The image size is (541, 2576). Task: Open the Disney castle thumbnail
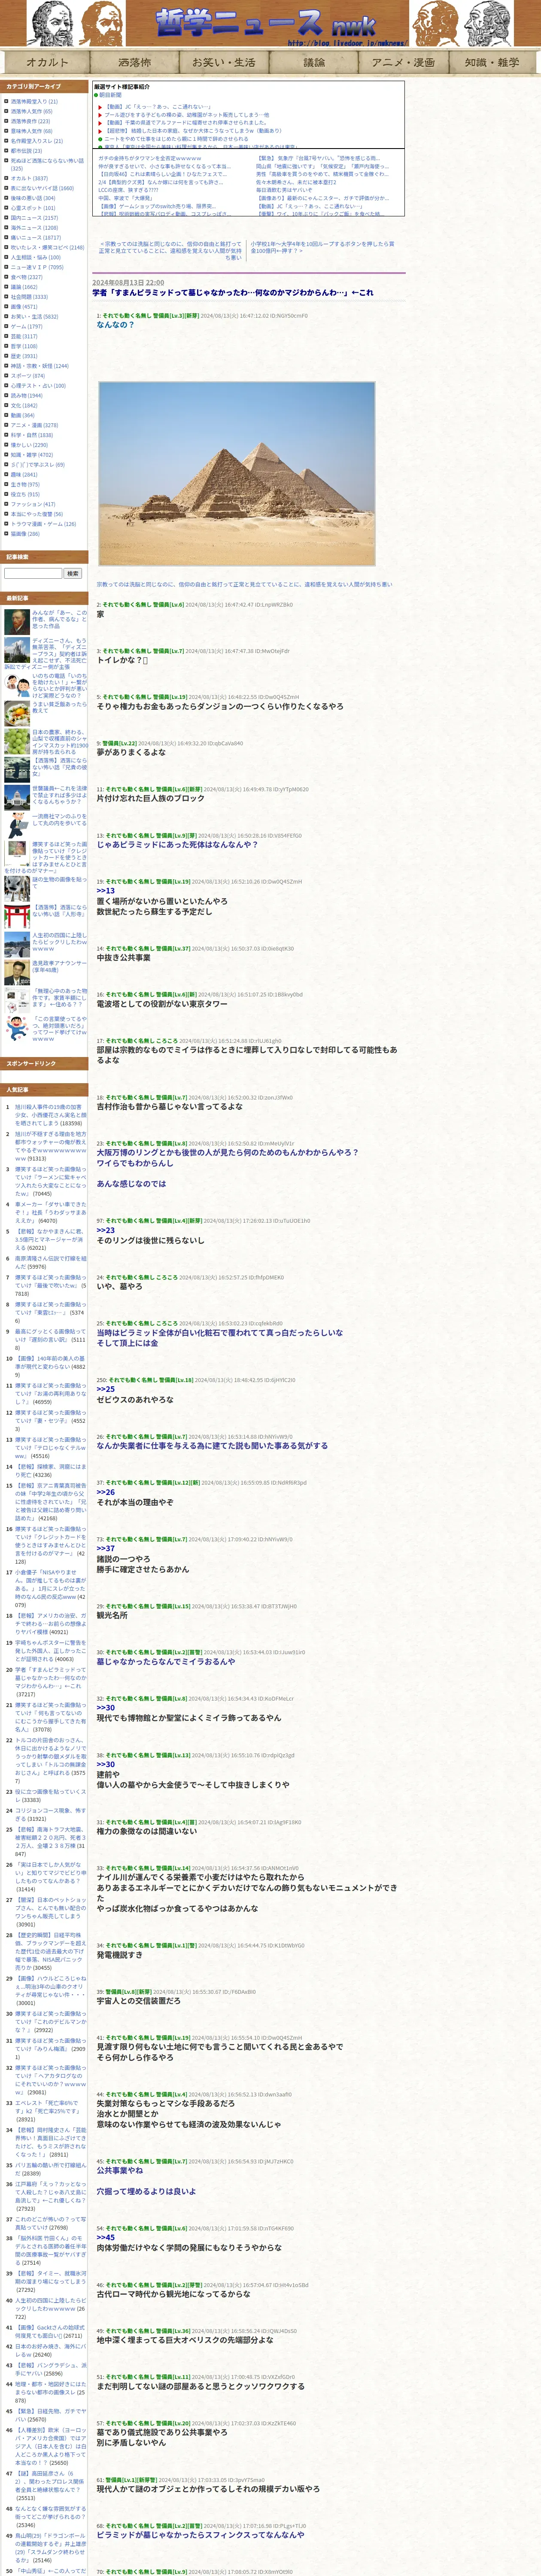pyautogui.click(x=17, y=650)
